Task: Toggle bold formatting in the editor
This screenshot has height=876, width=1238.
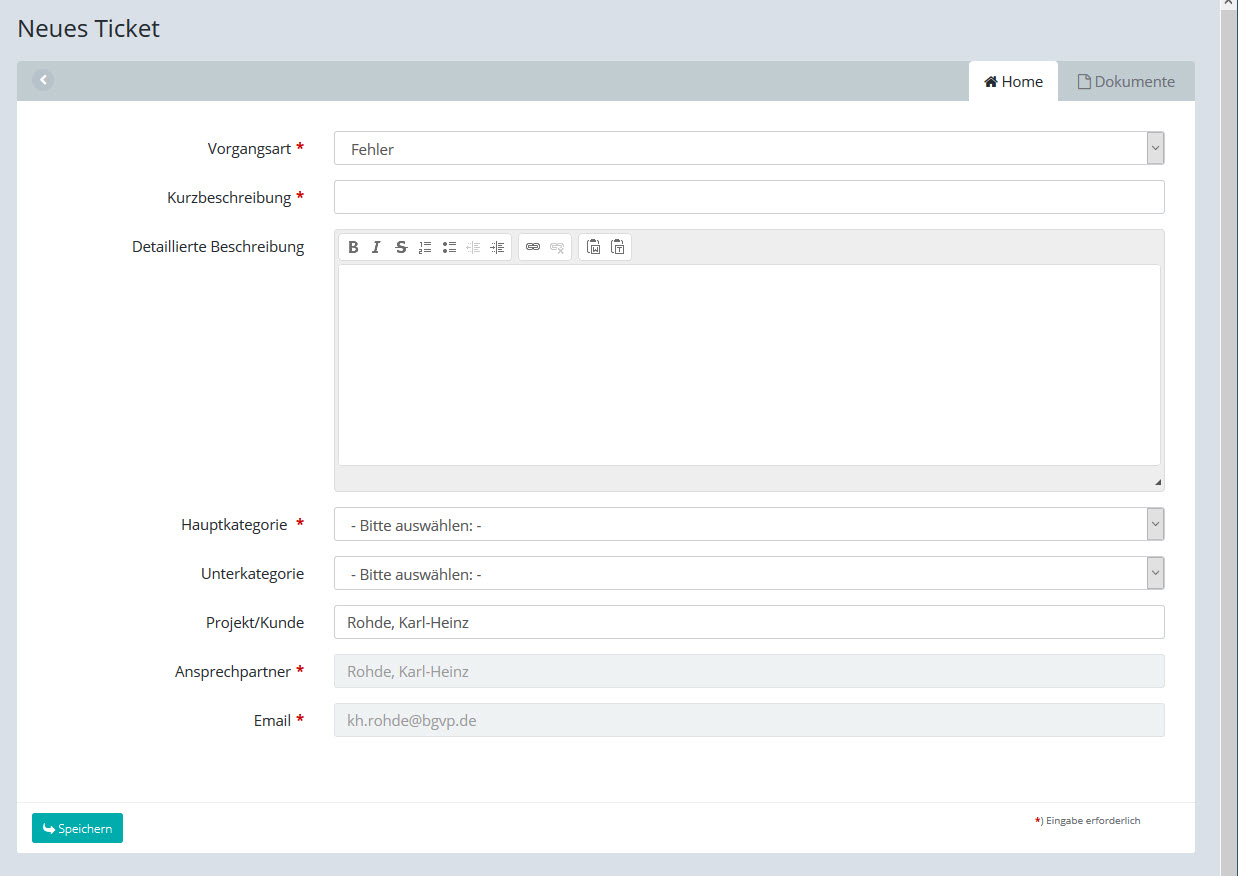Action: [x=353, y=247]
